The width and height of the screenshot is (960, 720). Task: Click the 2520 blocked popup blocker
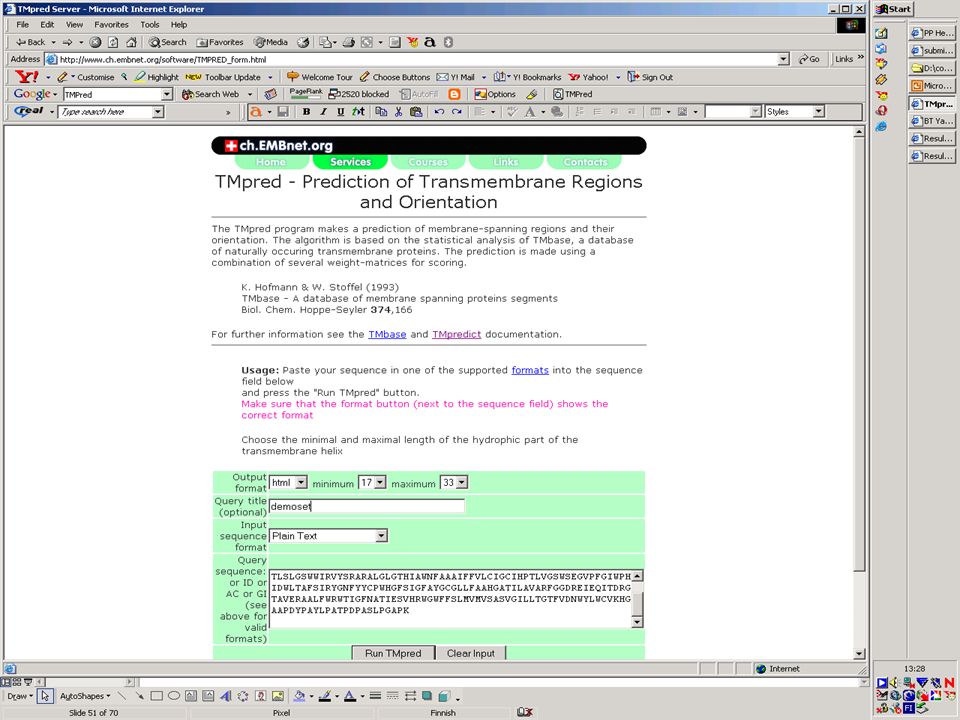click(x=359, y=94)
